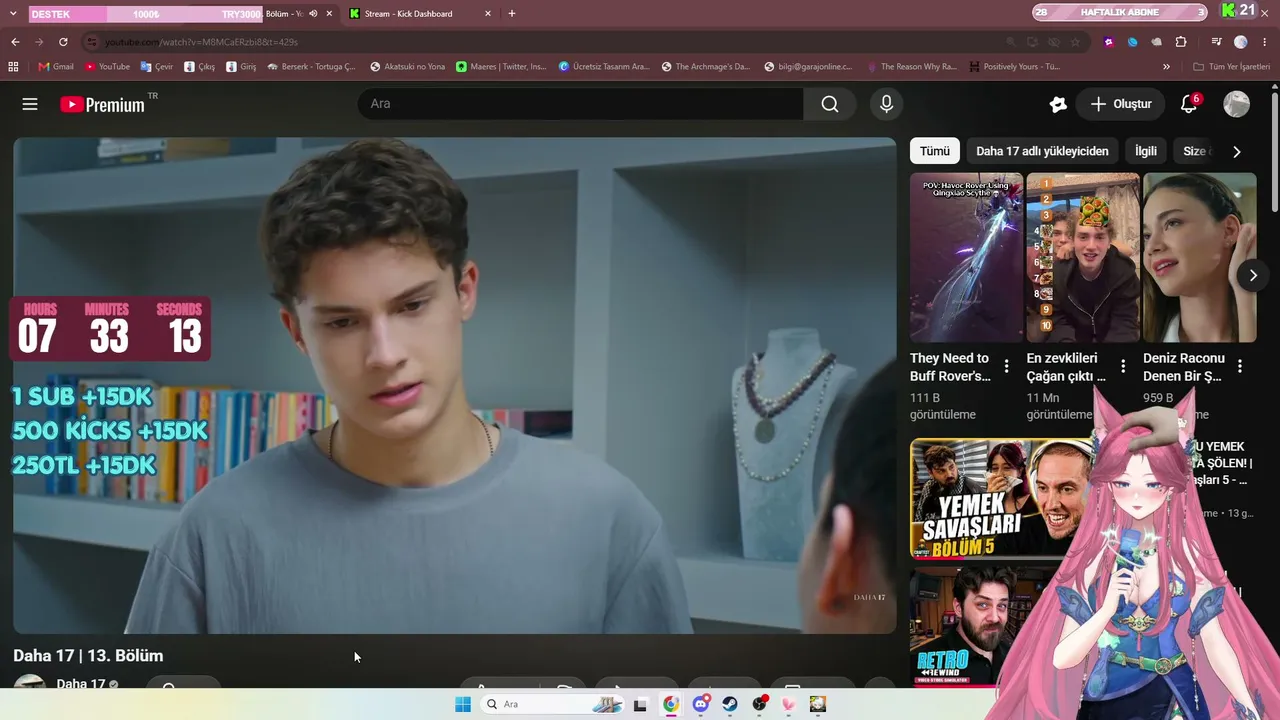
Task: Open the Çevir bookmark
Action: (157, 67)
